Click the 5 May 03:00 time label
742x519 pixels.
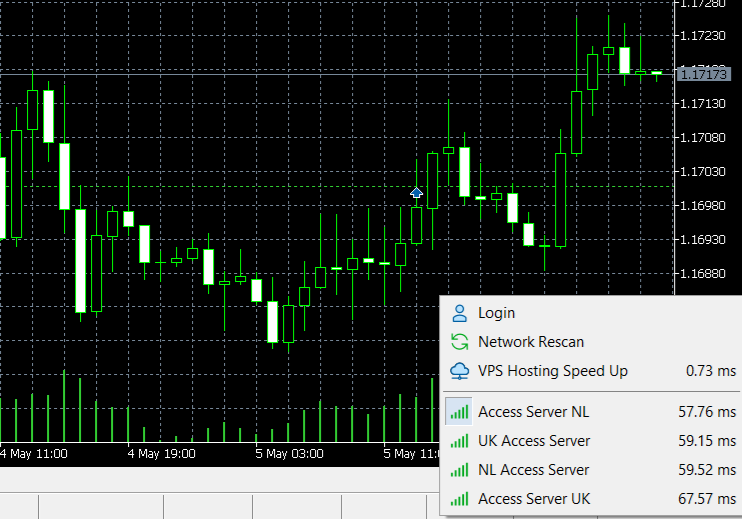pos(289,454)
